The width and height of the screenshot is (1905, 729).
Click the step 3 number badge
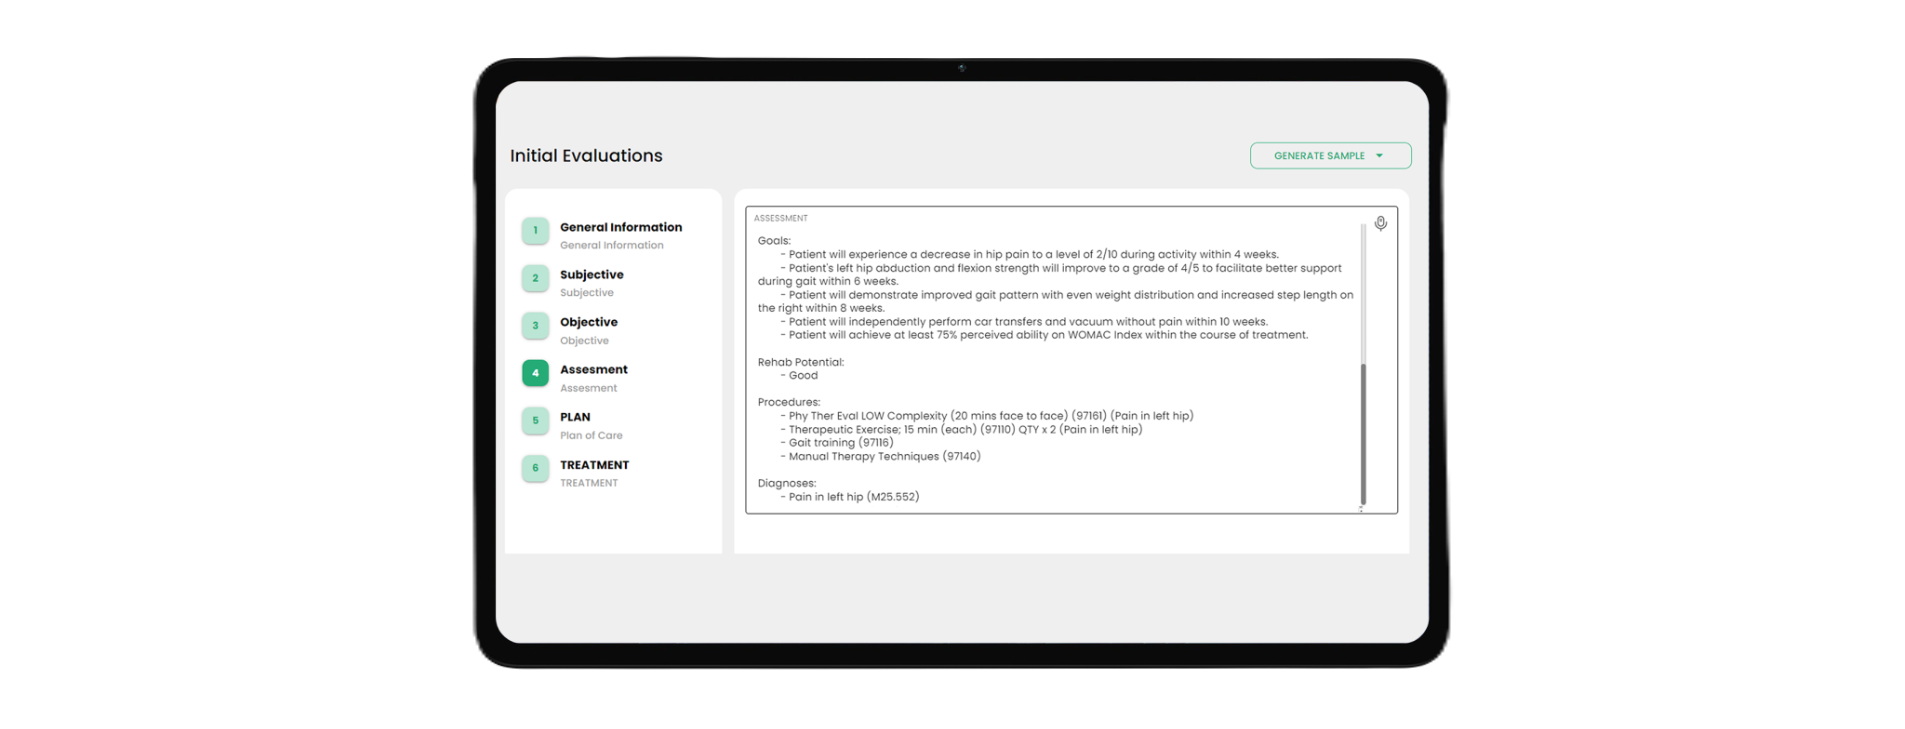point(535,326)
